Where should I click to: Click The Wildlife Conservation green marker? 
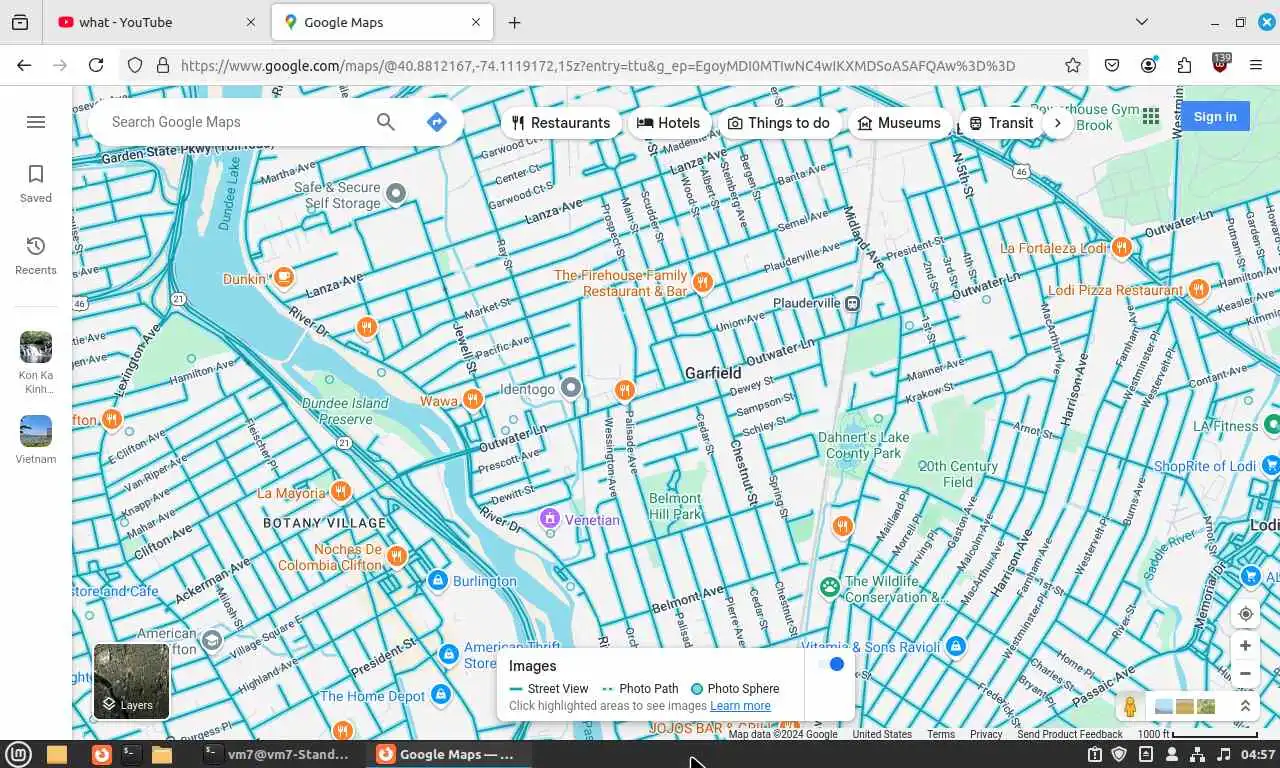(x=829, y=586)
